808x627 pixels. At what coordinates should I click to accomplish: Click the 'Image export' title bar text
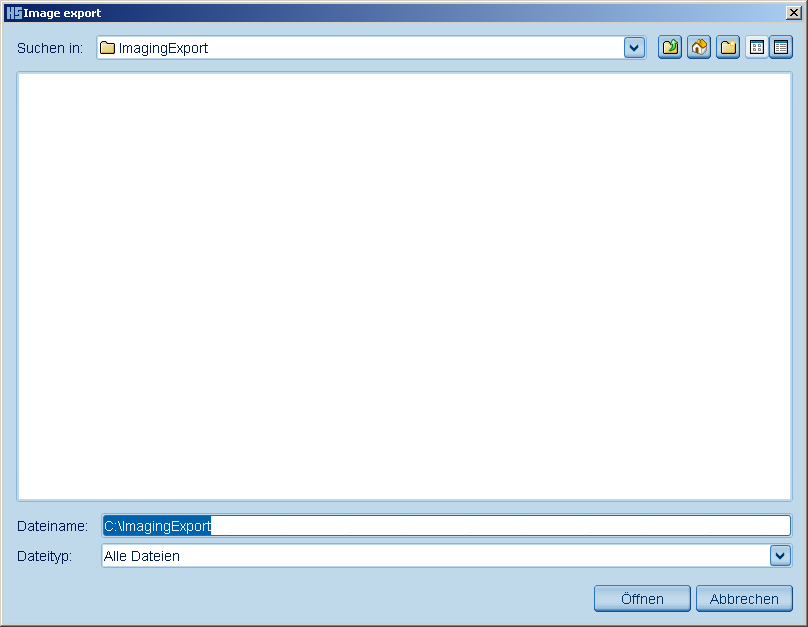pyautogui.click(x=62, y=13)
